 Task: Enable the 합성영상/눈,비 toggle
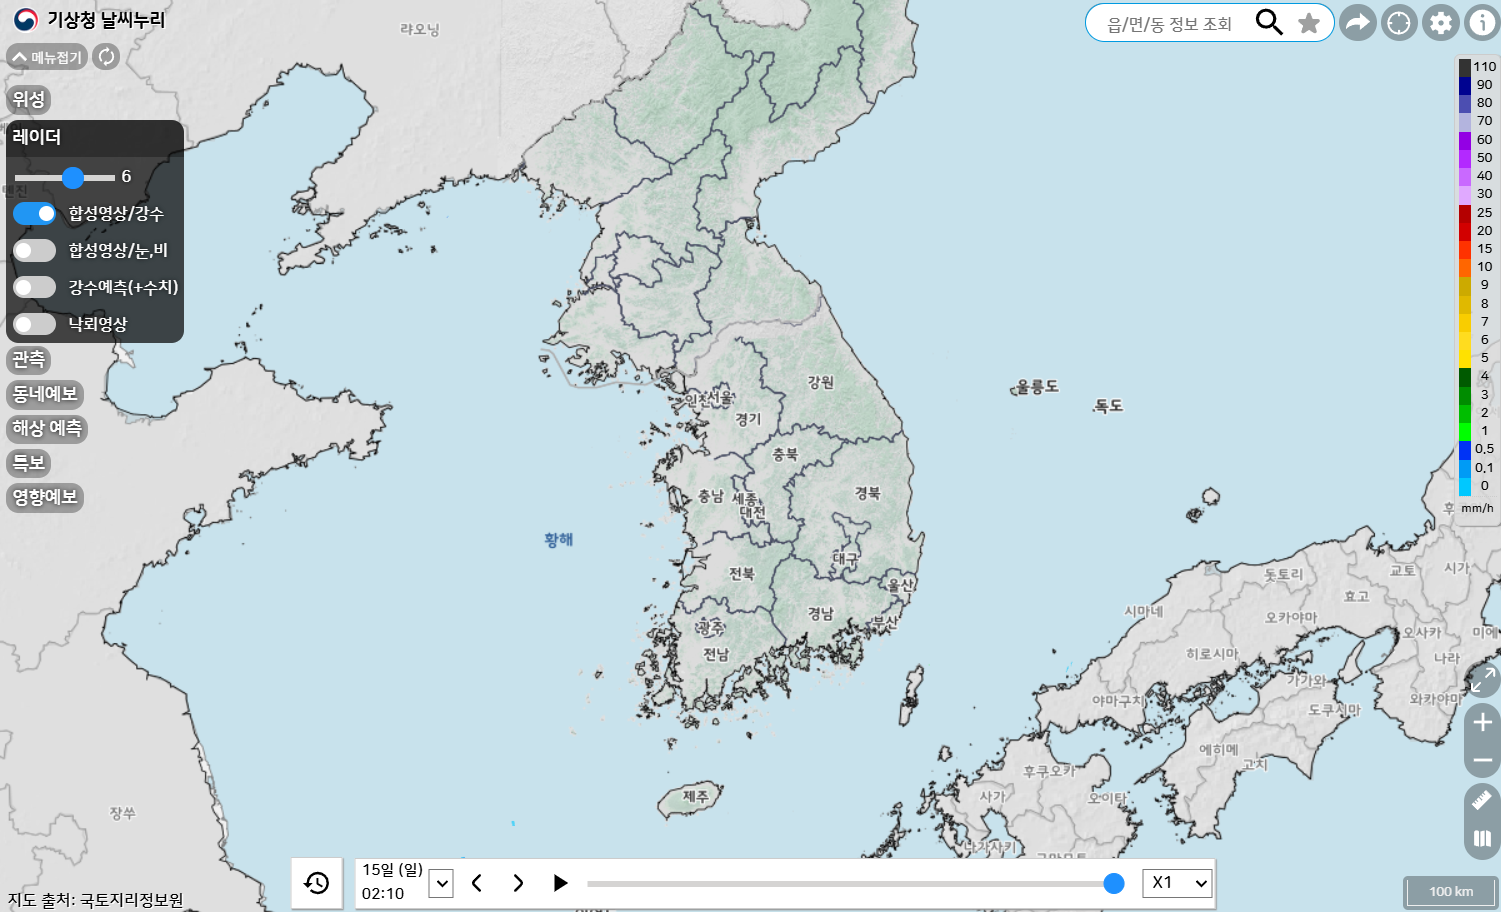tap(34, 250)
